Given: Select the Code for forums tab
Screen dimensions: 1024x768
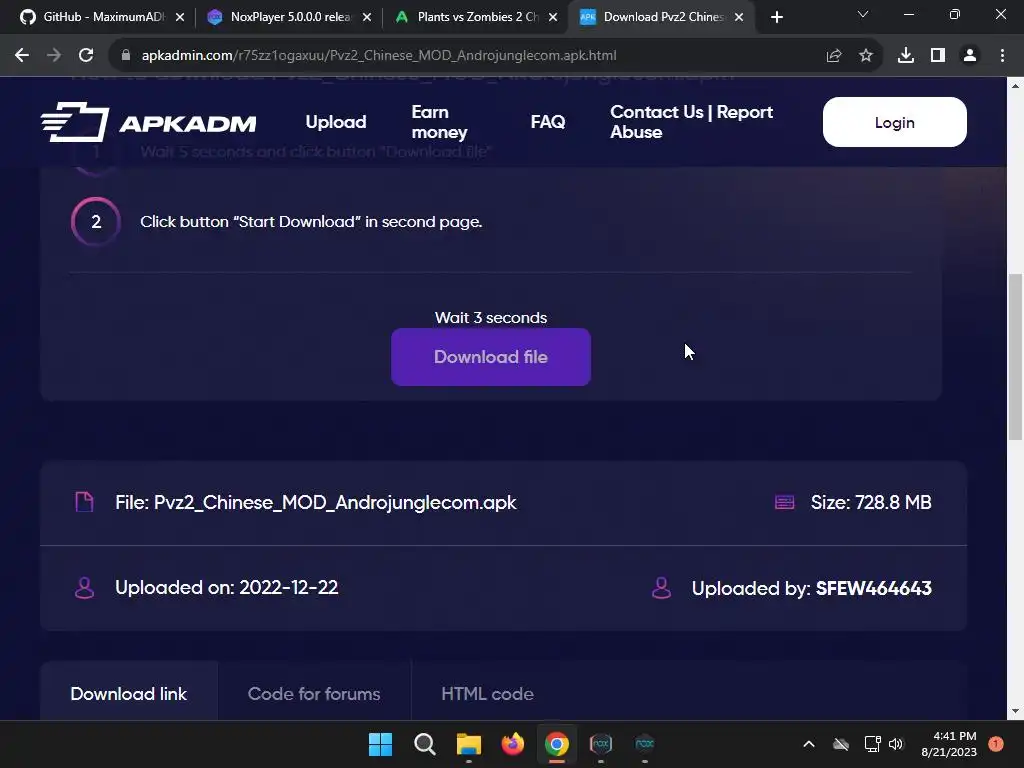Looking at the screenshot, I should point(314,694).
